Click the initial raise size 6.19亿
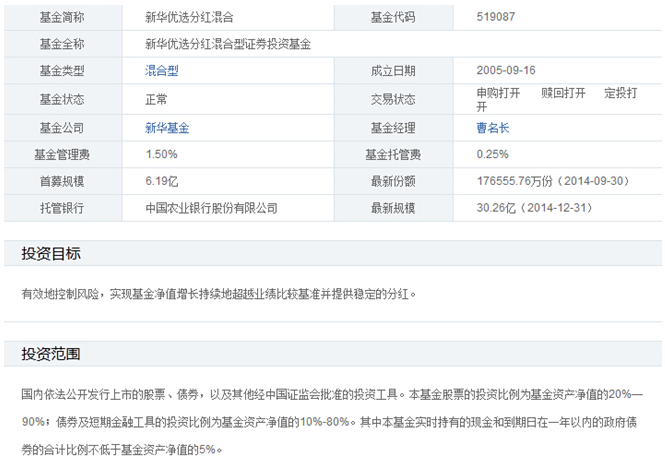The image size is (665, 470). (162, 181)
